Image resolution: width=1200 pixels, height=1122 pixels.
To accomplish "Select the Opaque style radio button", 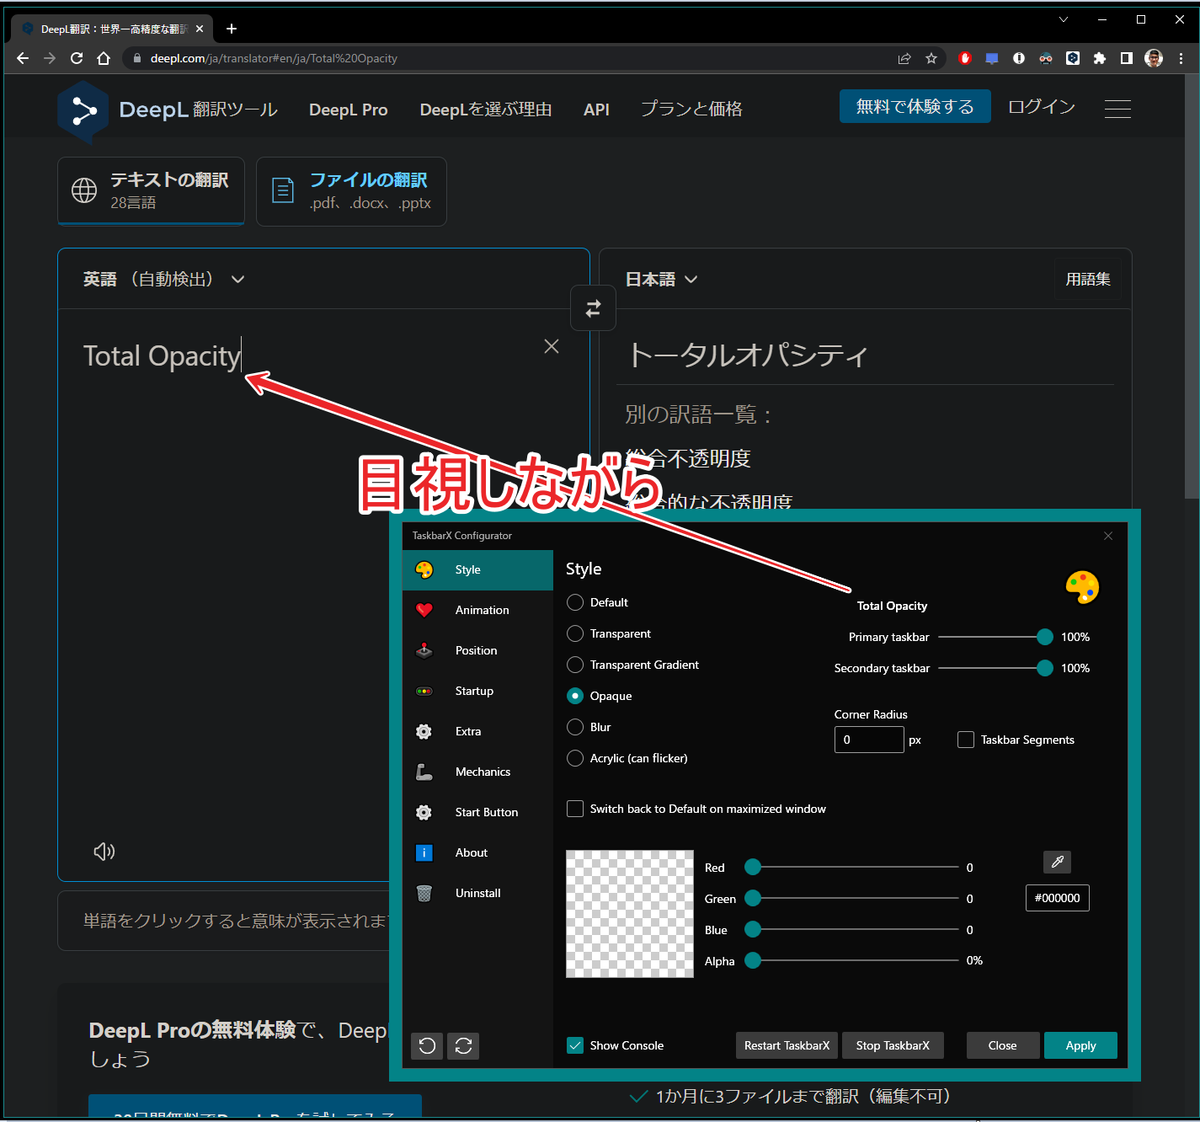I will point(575,696).
